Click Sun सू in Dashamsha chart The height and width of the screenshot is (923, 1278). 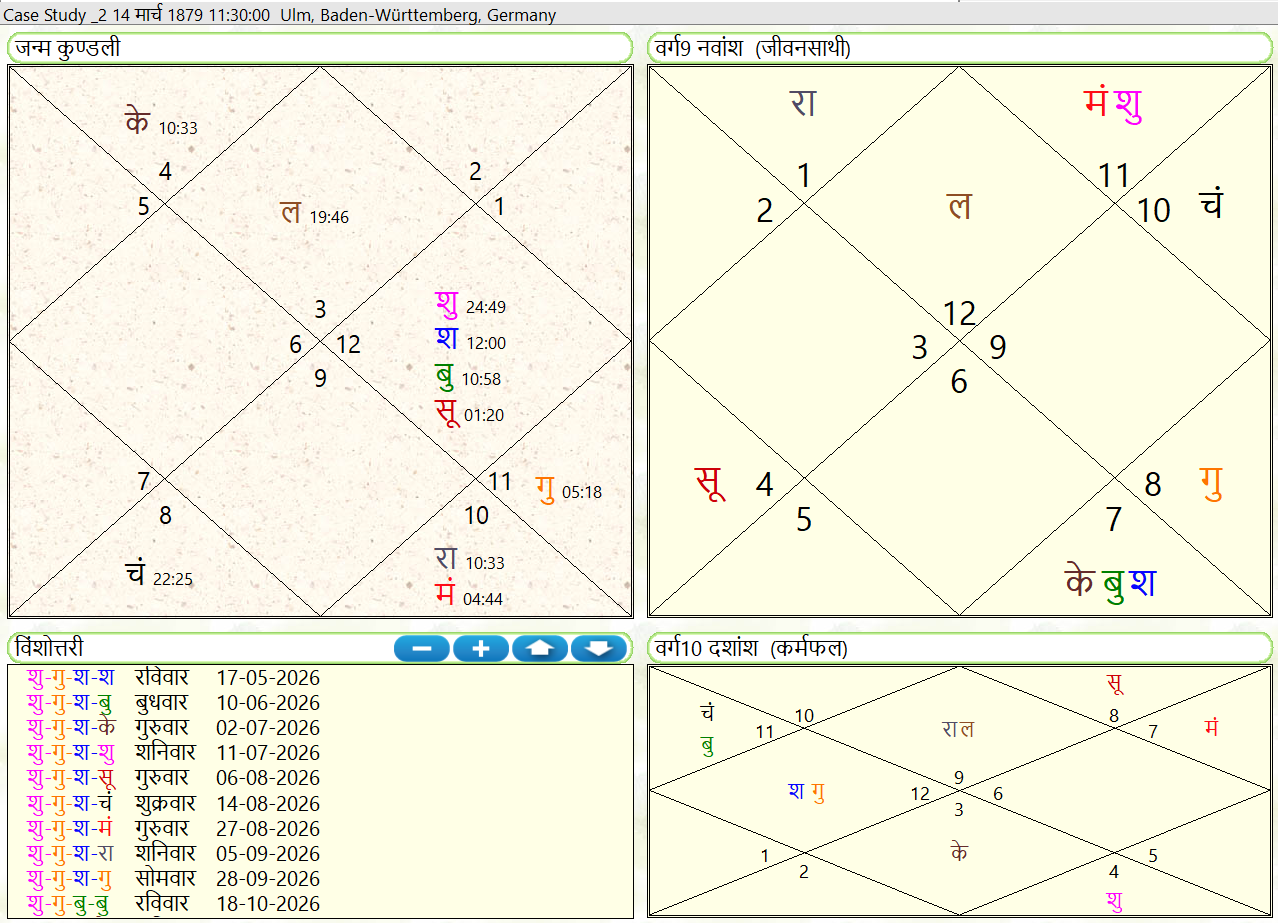pyautogui.click(x=1115, y=684)
